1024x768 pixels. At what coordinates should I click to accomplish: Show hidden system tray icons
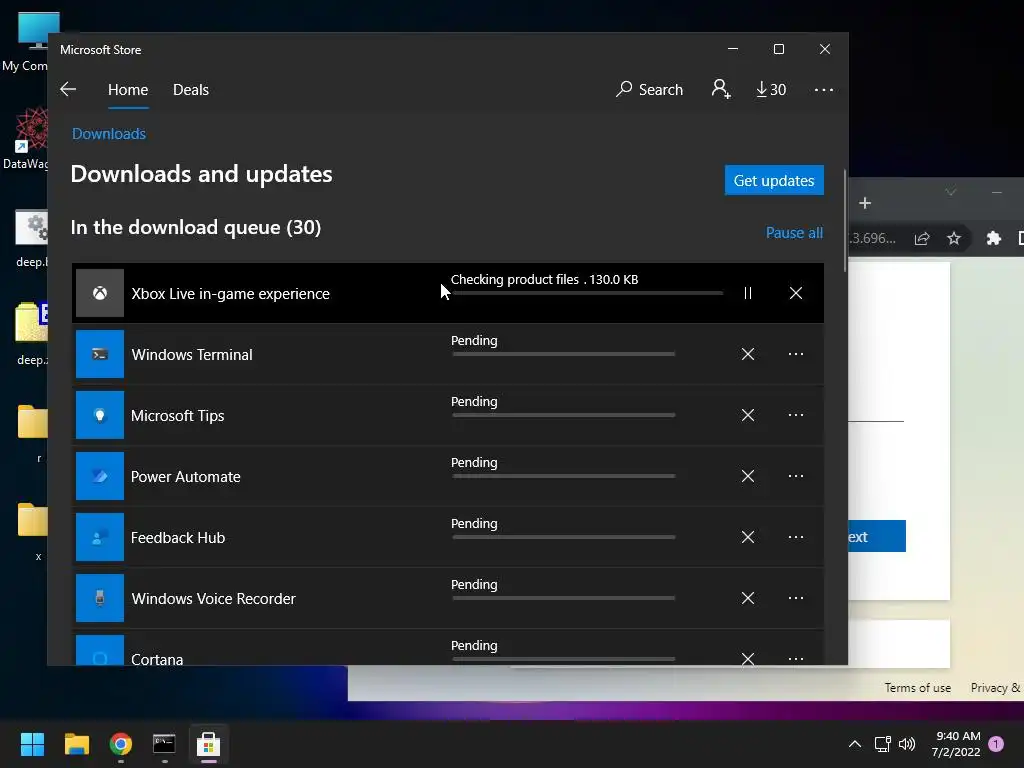[x=854, y=744]
